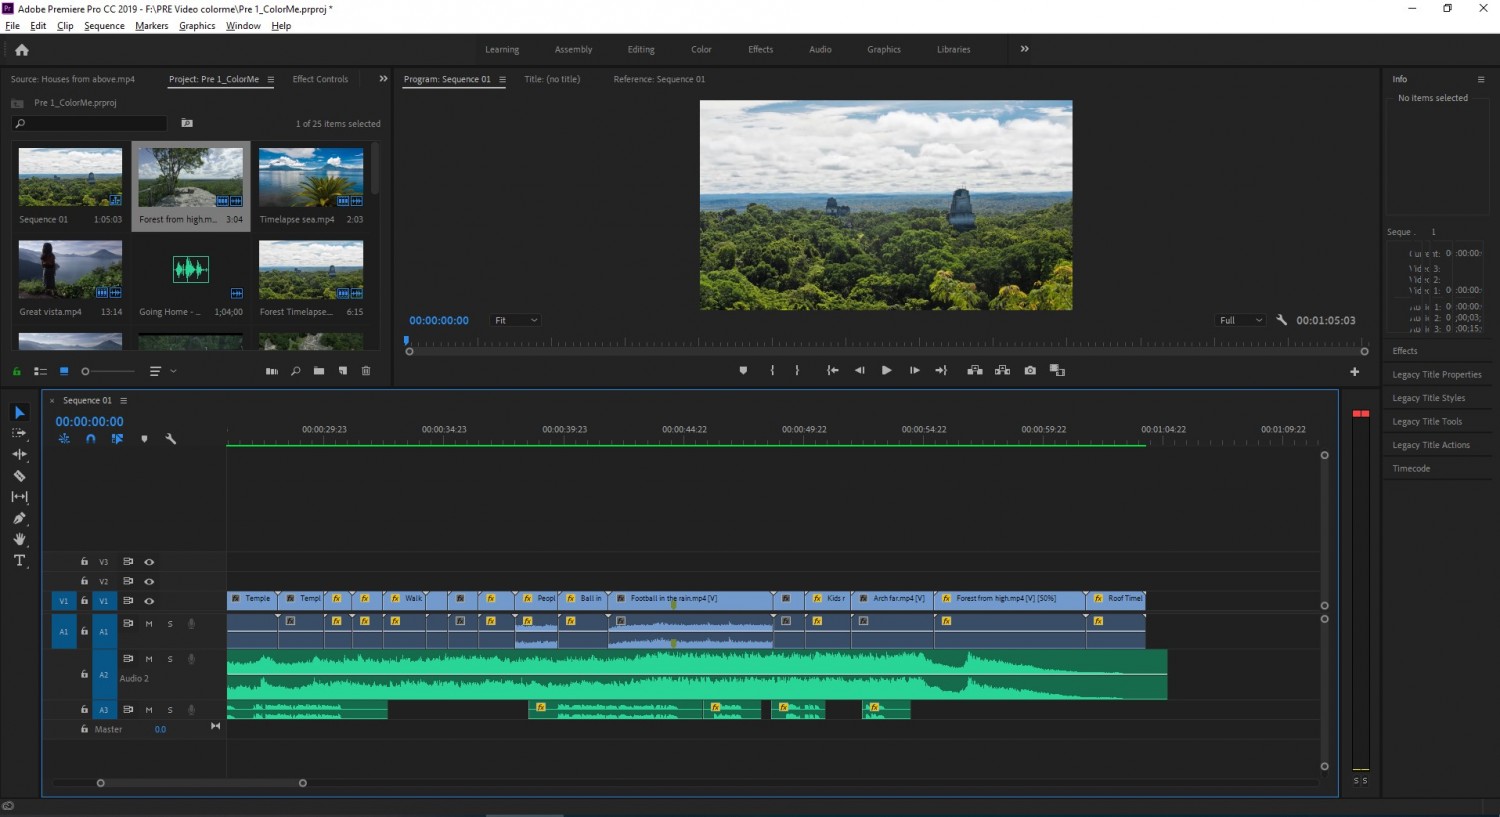Screen dimensions: 1500x817
Task: Click the Lift button in program monitor
Action: point(975,370)
